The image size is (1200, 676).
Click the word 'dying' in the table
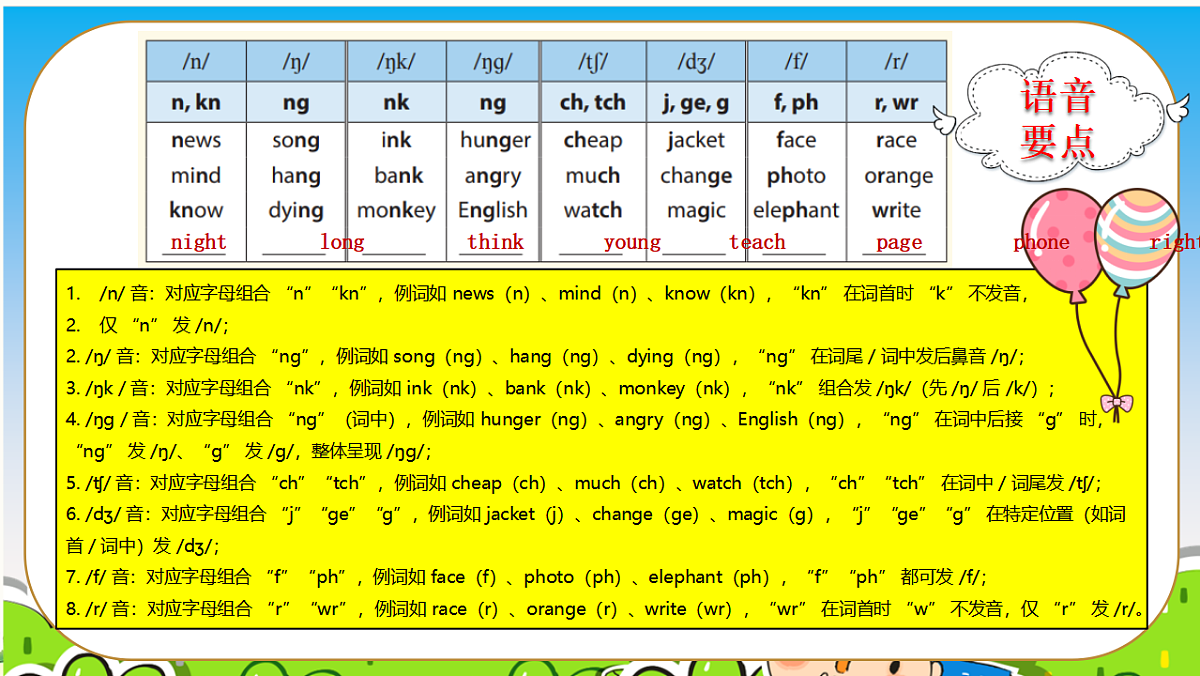pyautogui.click(x=296, y=212)
